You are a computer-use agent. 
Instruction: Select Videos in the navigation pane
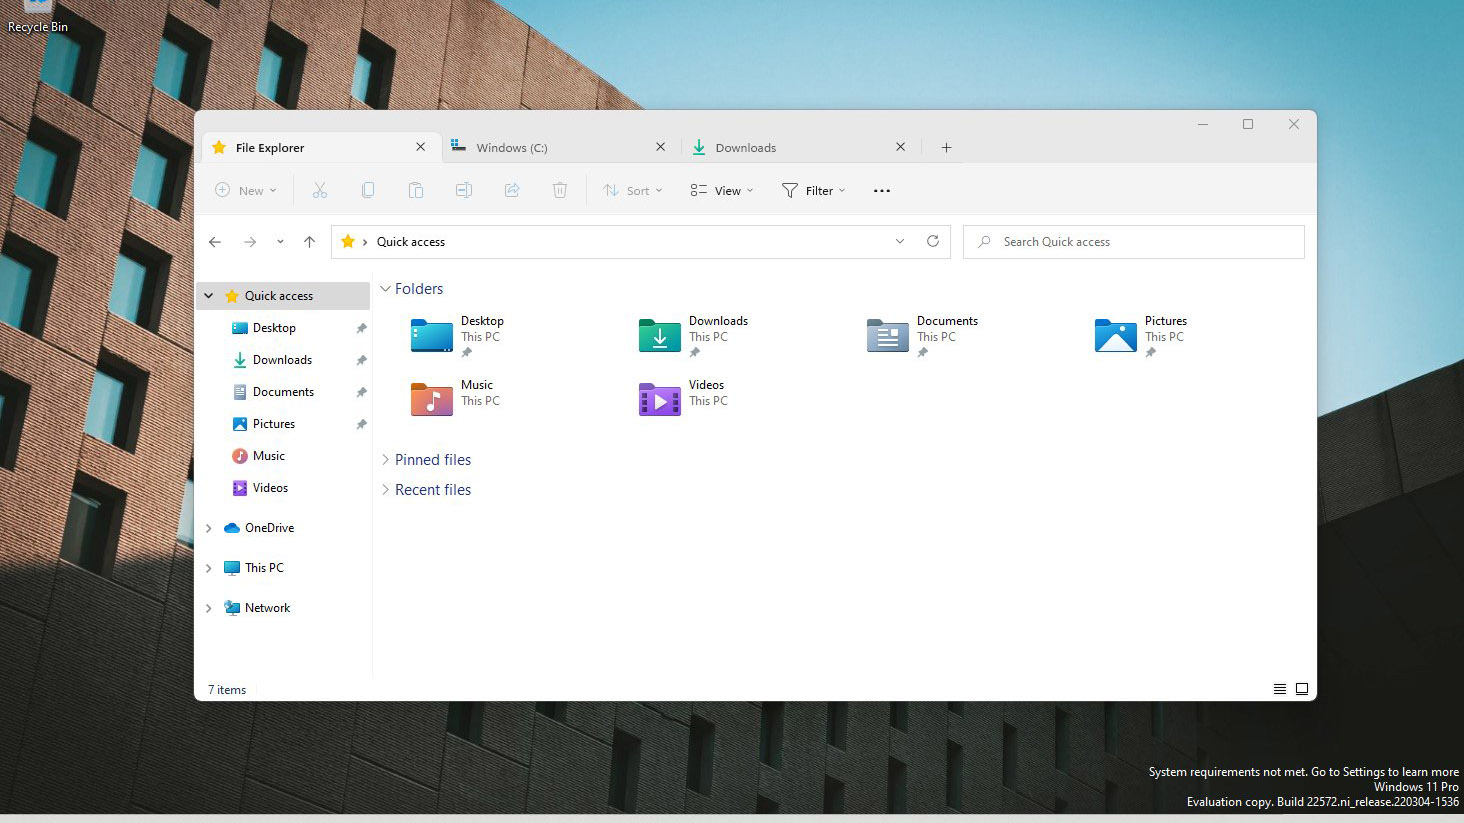click(270, 488)
